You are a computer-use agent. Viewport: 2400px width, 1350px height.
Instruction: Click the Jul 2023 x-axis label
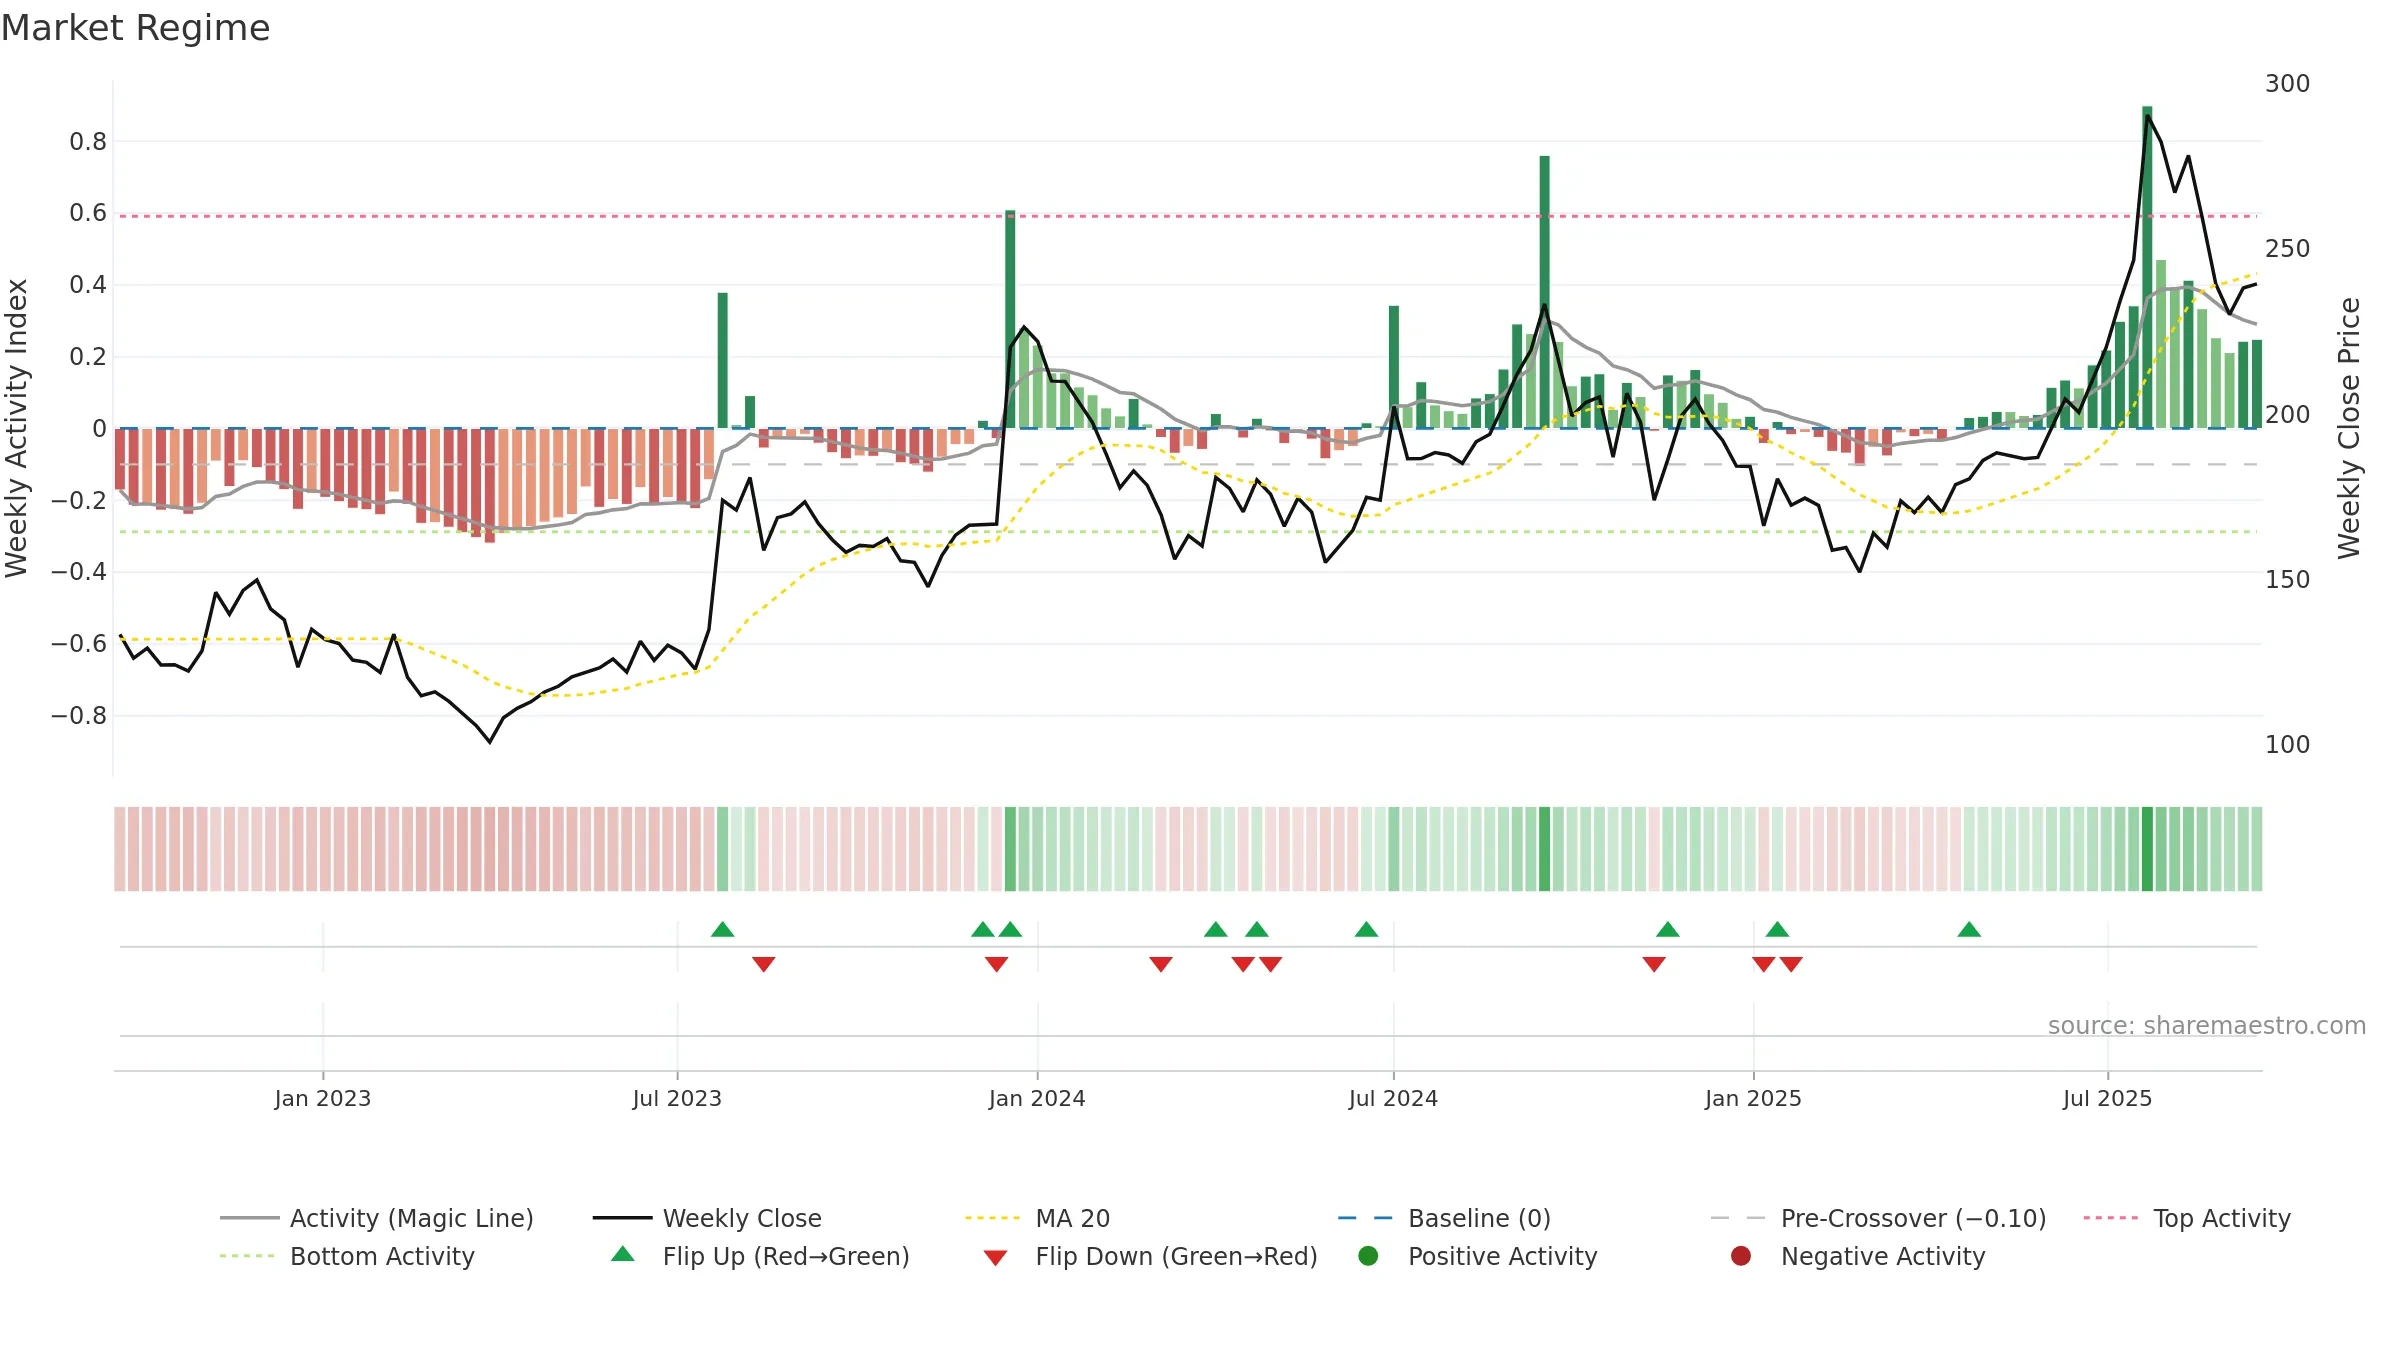(x=677, y=1098)
